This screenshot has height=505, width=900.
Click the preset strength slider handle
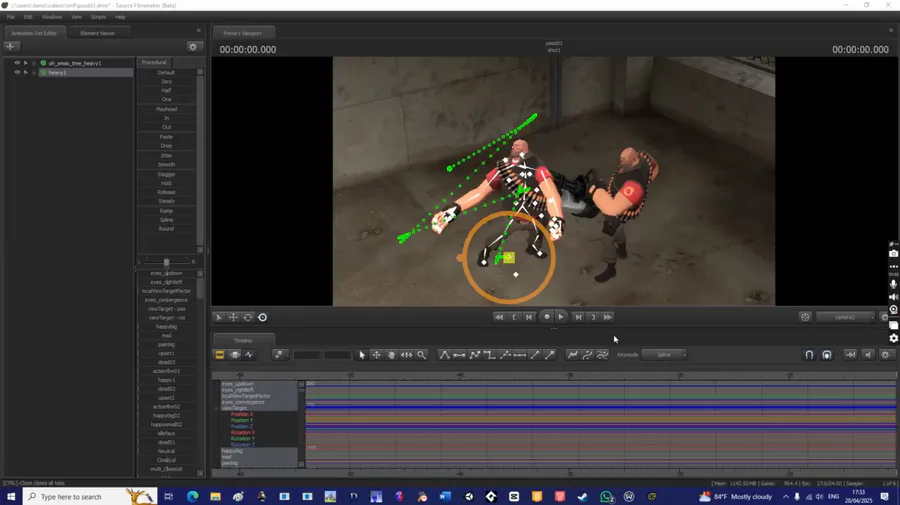[166, 262]
